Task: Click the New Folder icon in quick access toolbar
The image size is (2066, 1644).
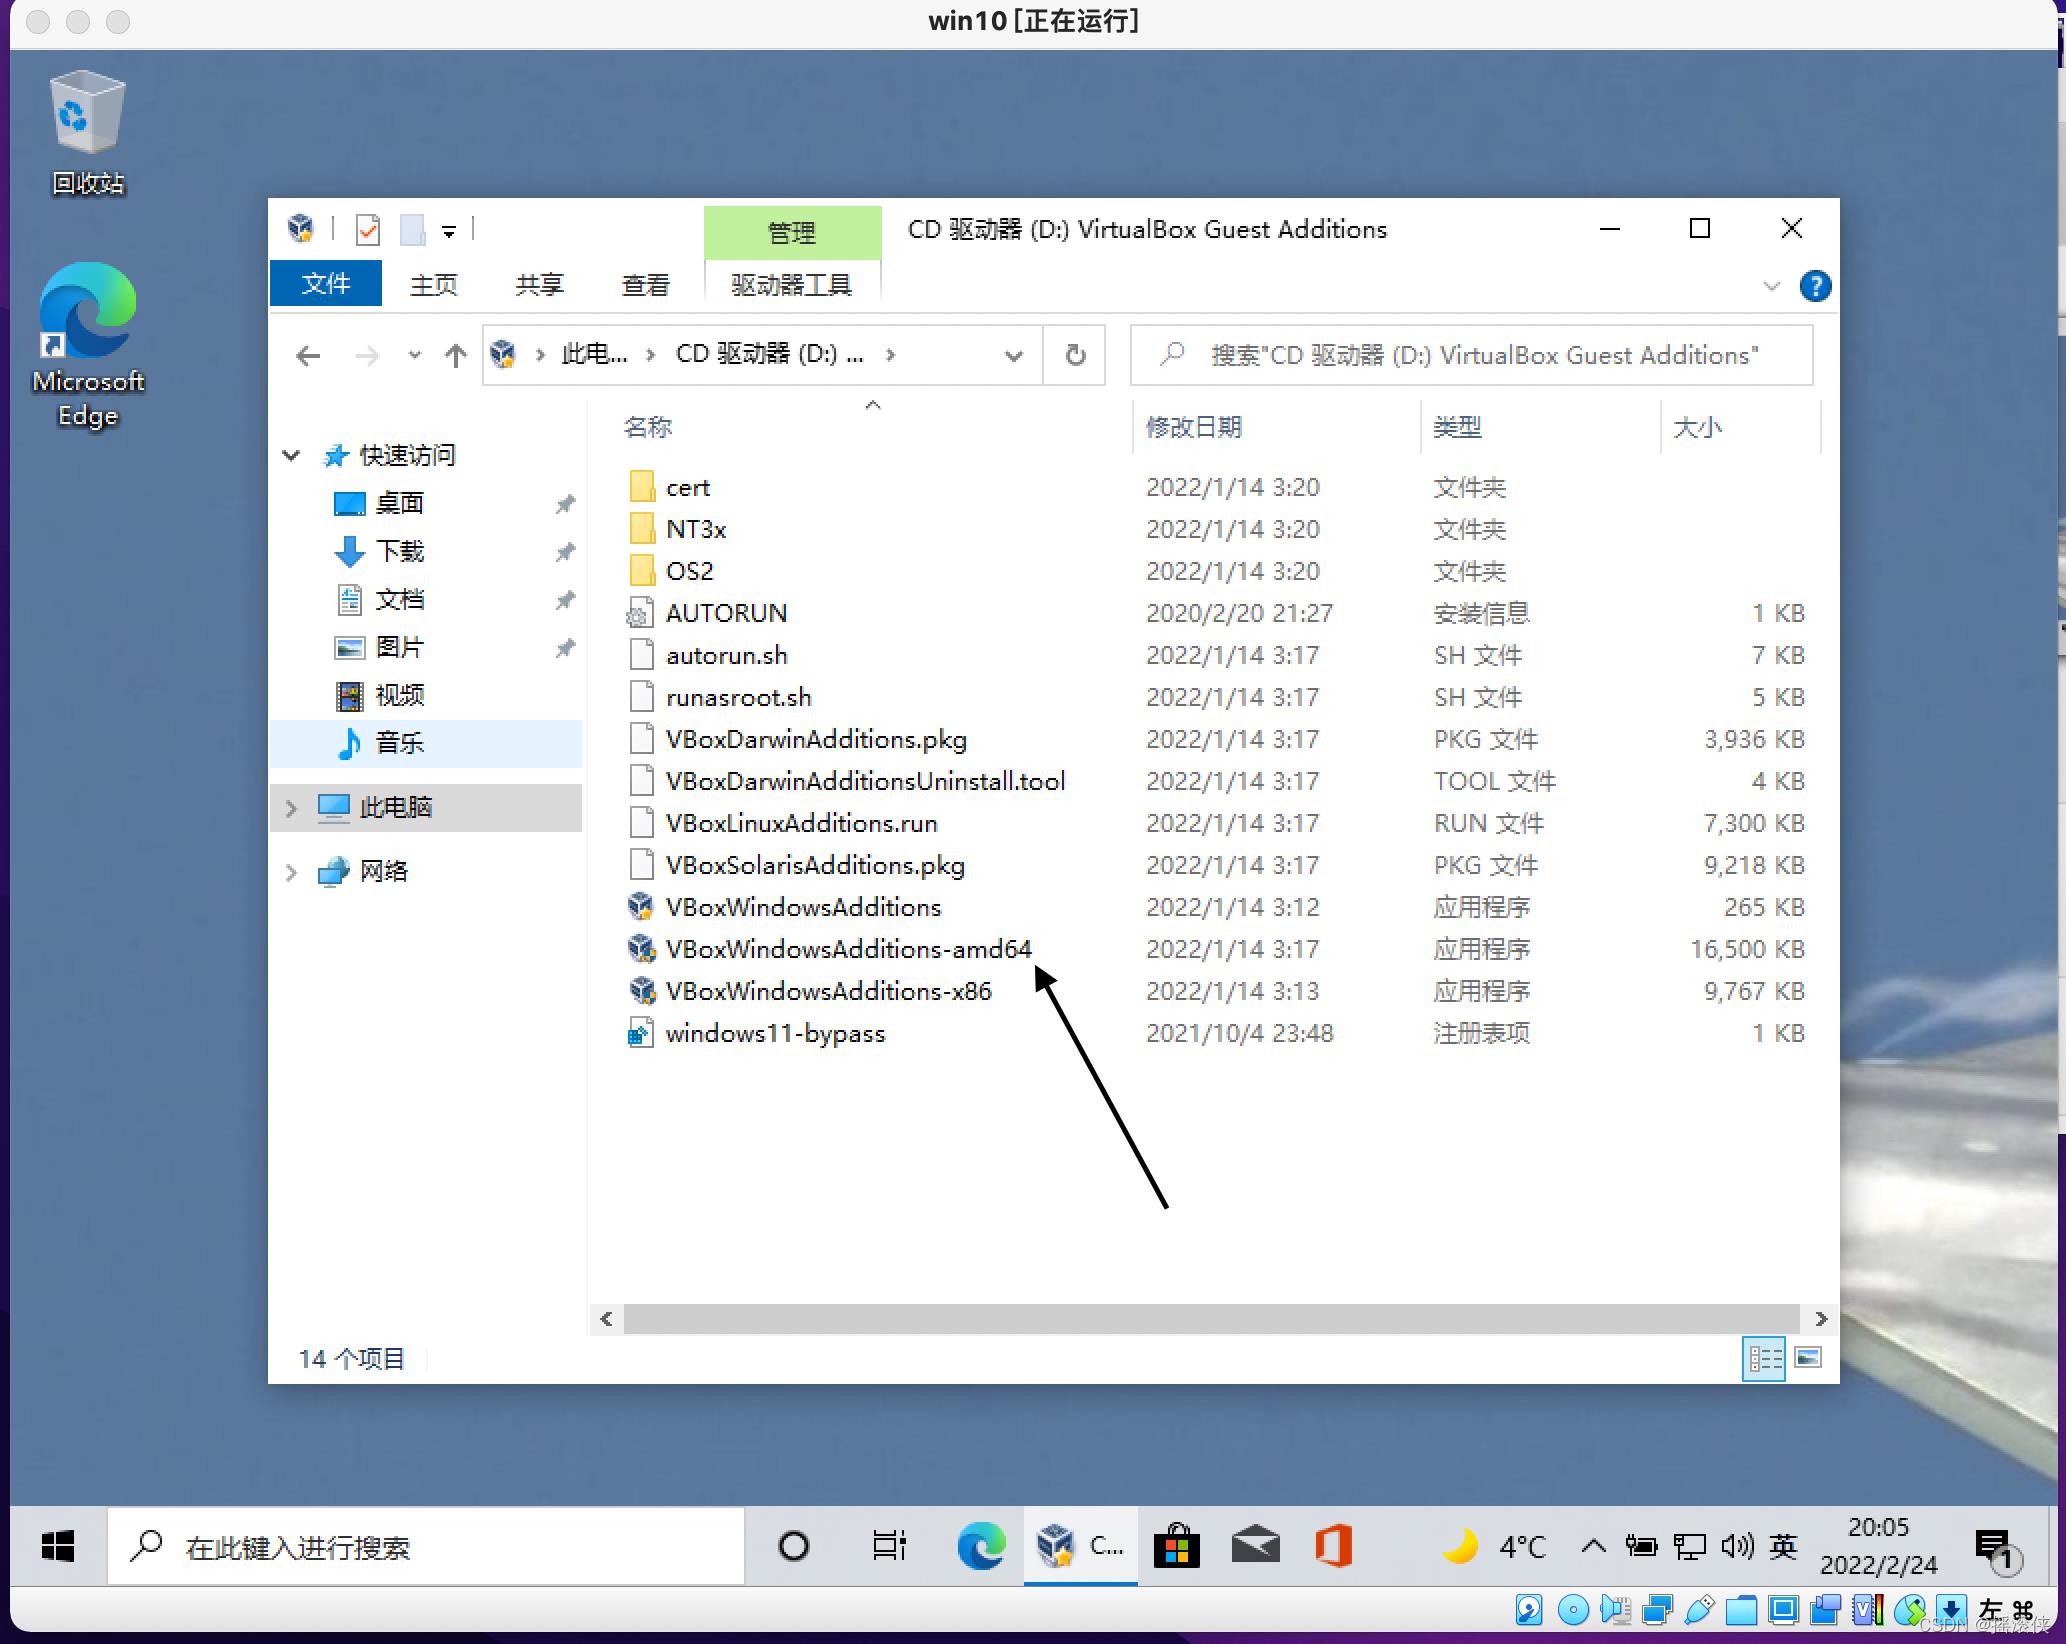Action: [x=413, y=230]
